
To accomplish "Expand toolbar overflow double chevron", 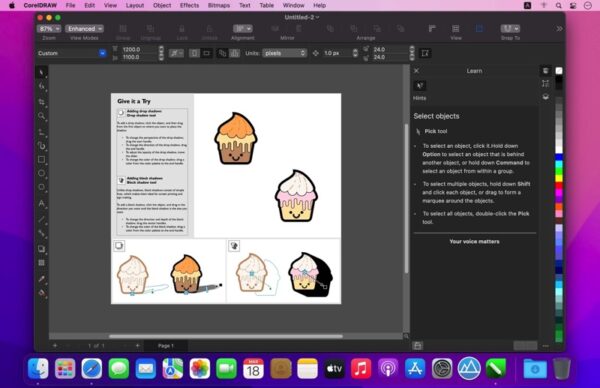I will [559, 29].
